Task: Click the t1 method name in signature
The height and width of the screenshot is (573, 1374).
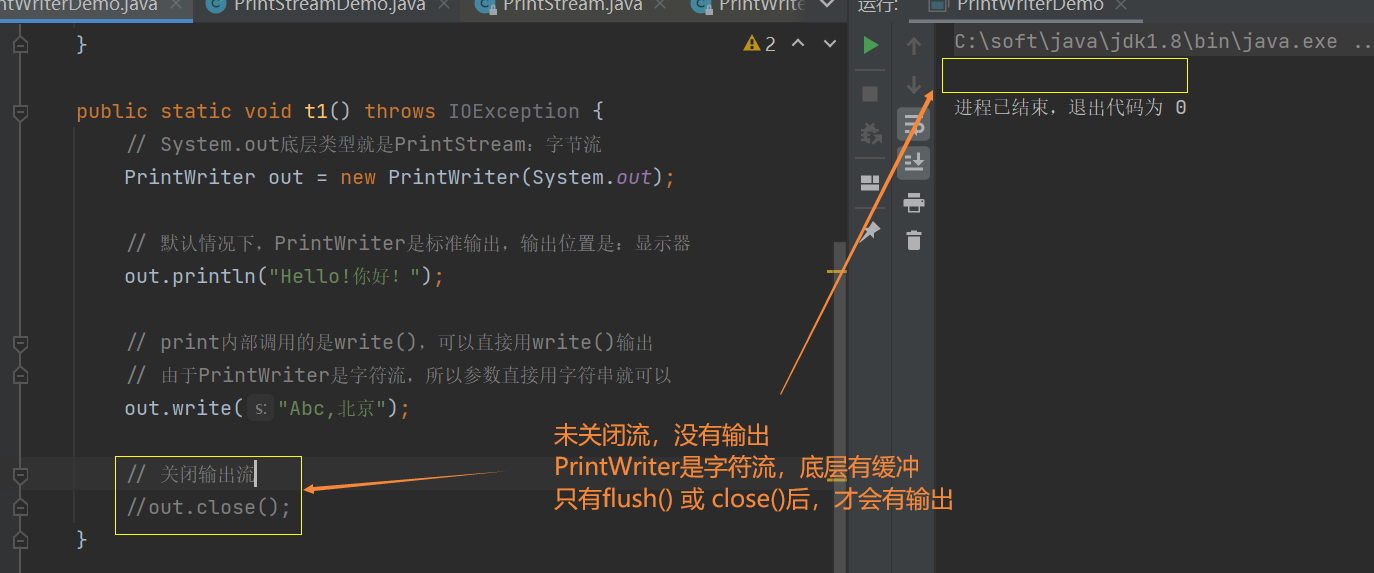Action: (x=316, y=111)
